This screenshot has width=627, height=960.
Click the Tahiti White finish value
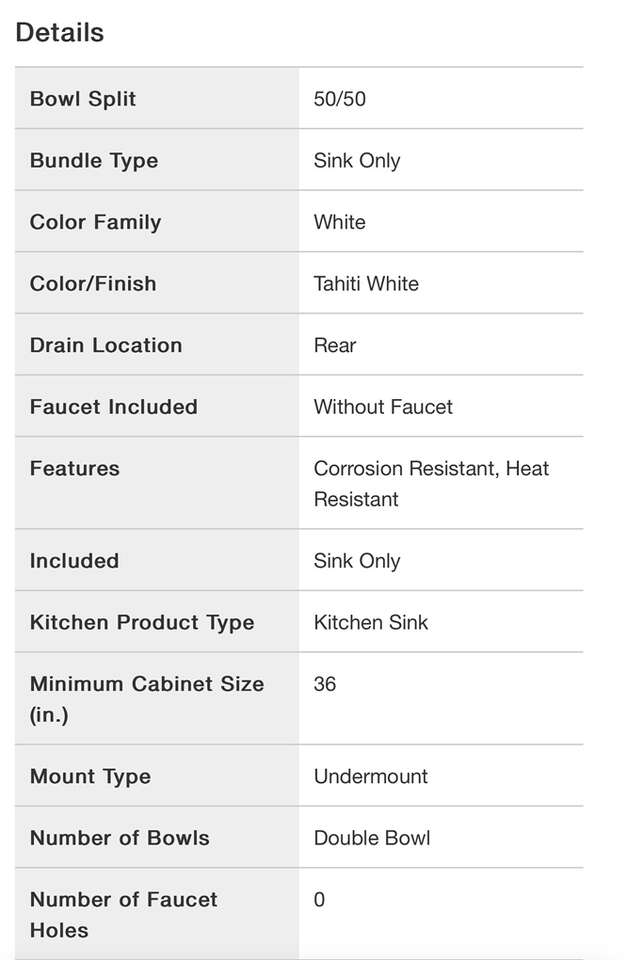pos(366,284)
